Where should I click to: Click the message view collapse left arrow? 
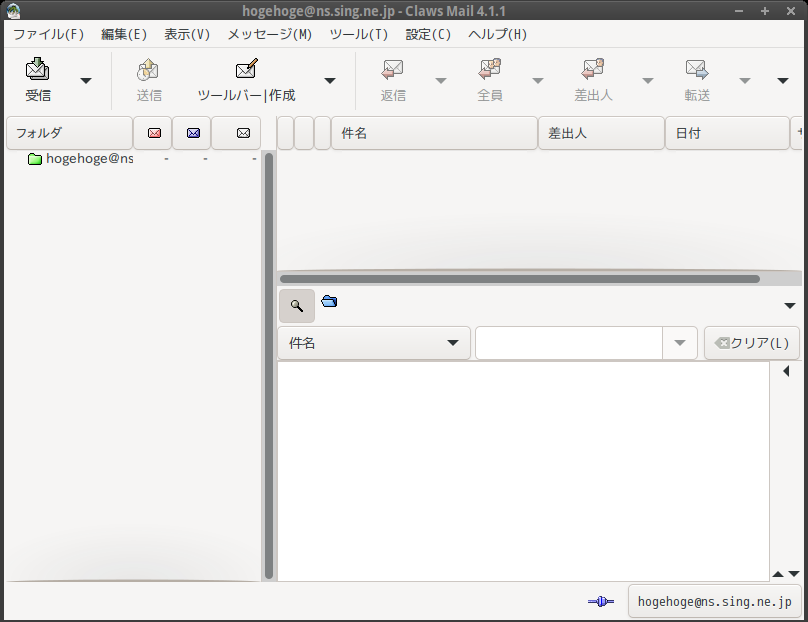[786, 371]
